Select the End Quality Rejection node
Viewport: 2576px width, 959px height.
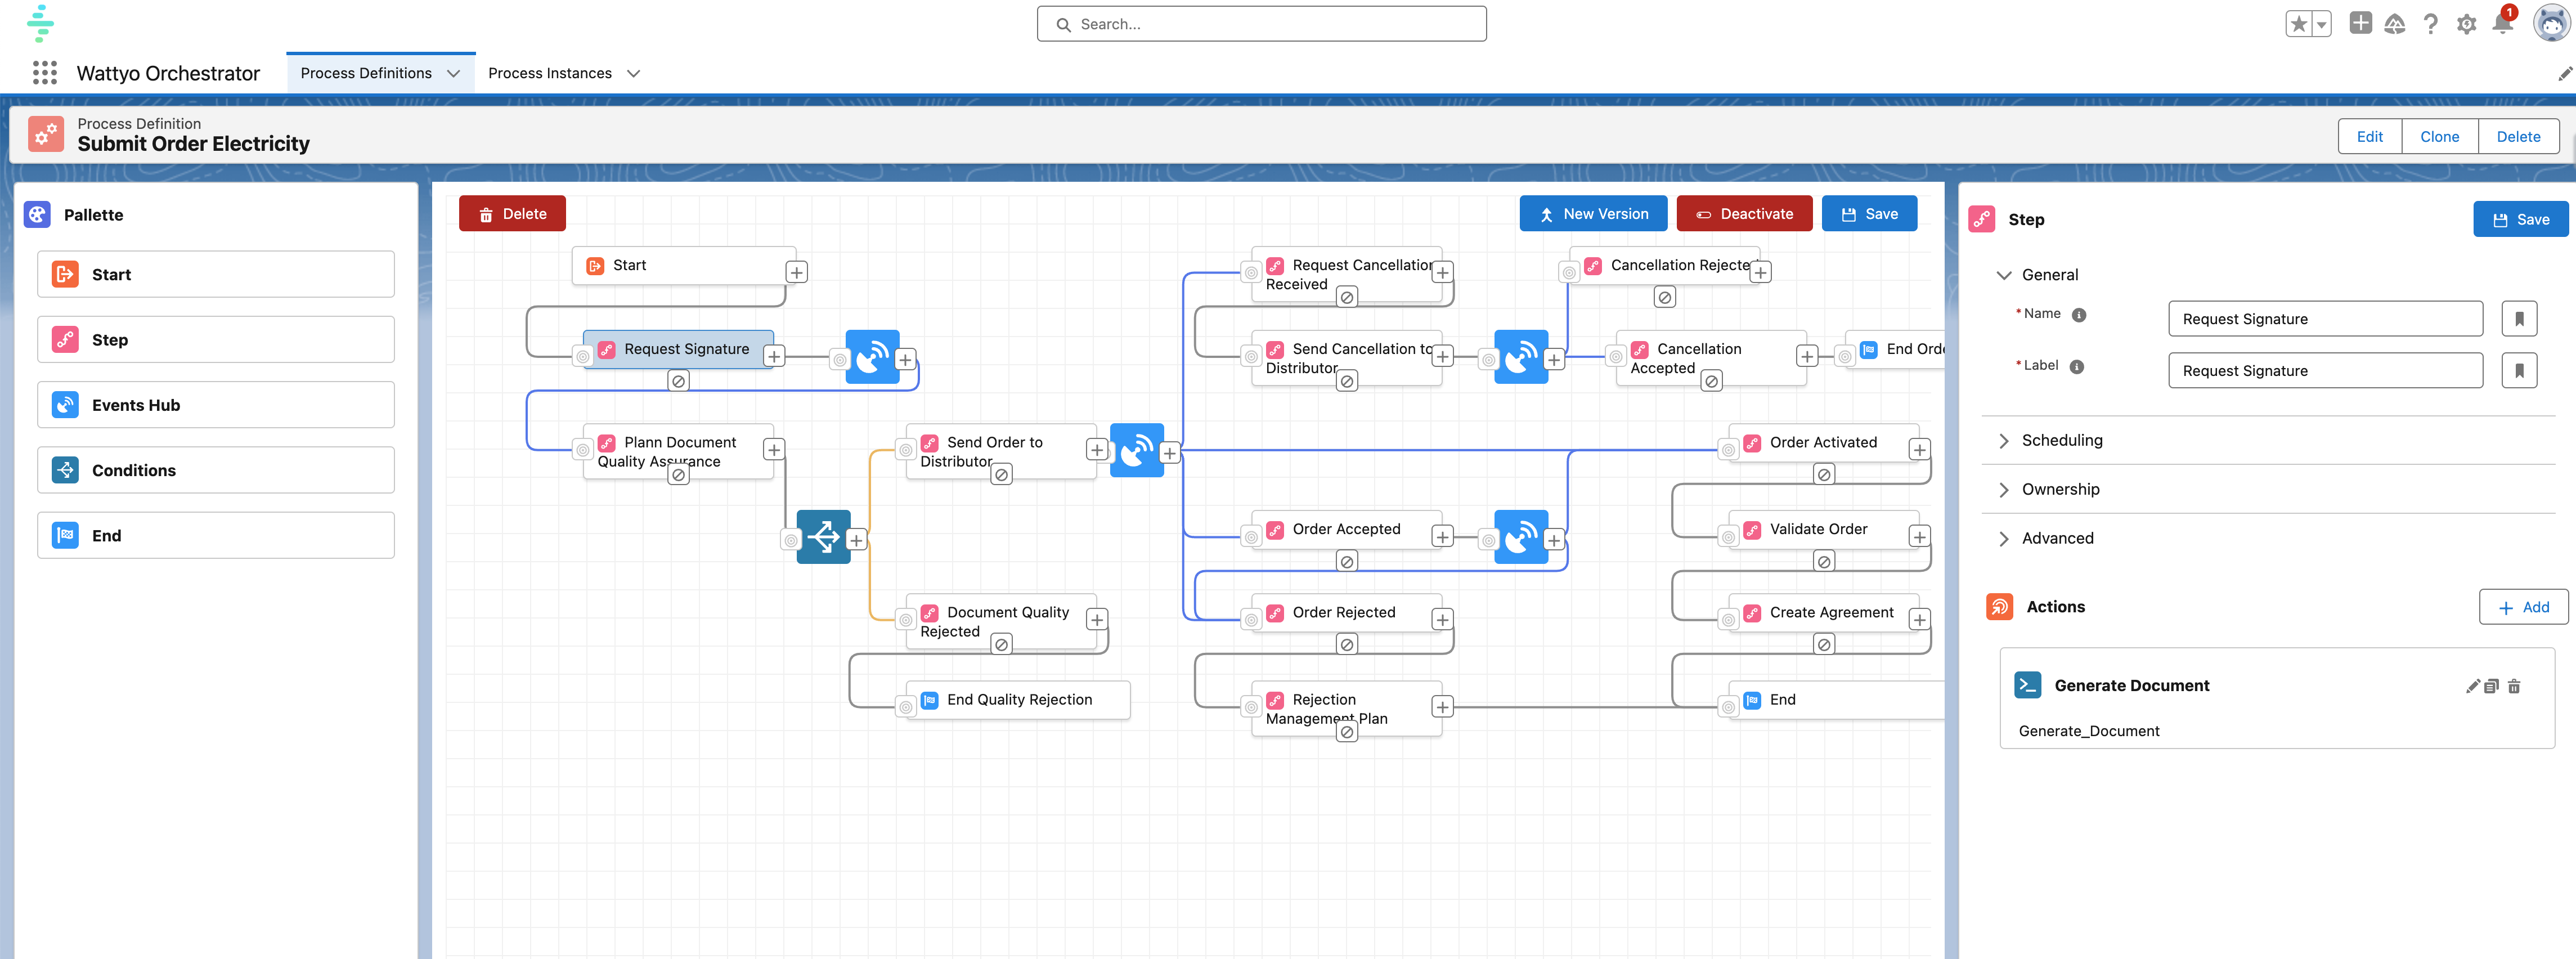[1018, 700]
